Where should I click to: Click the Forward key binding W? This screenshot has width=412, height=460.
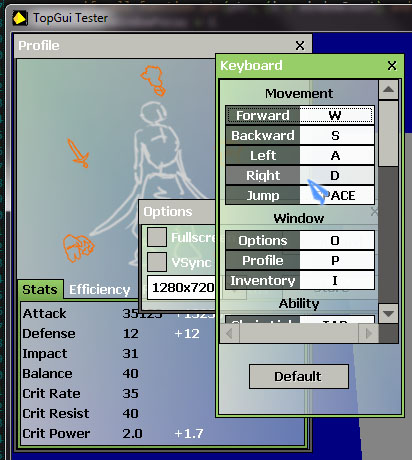pyautogui.click(x=337, y=115)
